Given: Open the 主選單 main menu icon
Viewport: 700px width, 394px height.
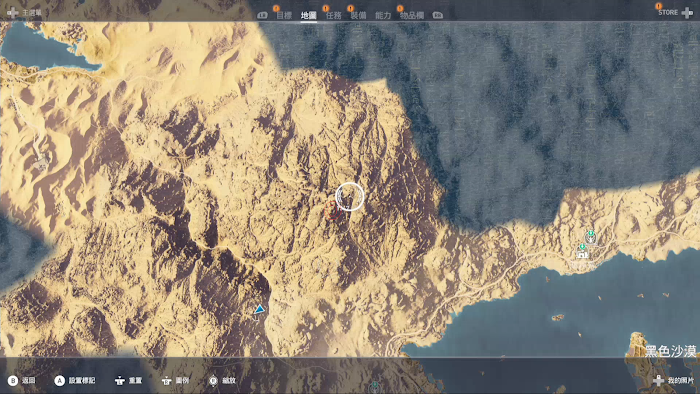Looking at the screenshot, I should pyautogui.click(x=12, y=12).
